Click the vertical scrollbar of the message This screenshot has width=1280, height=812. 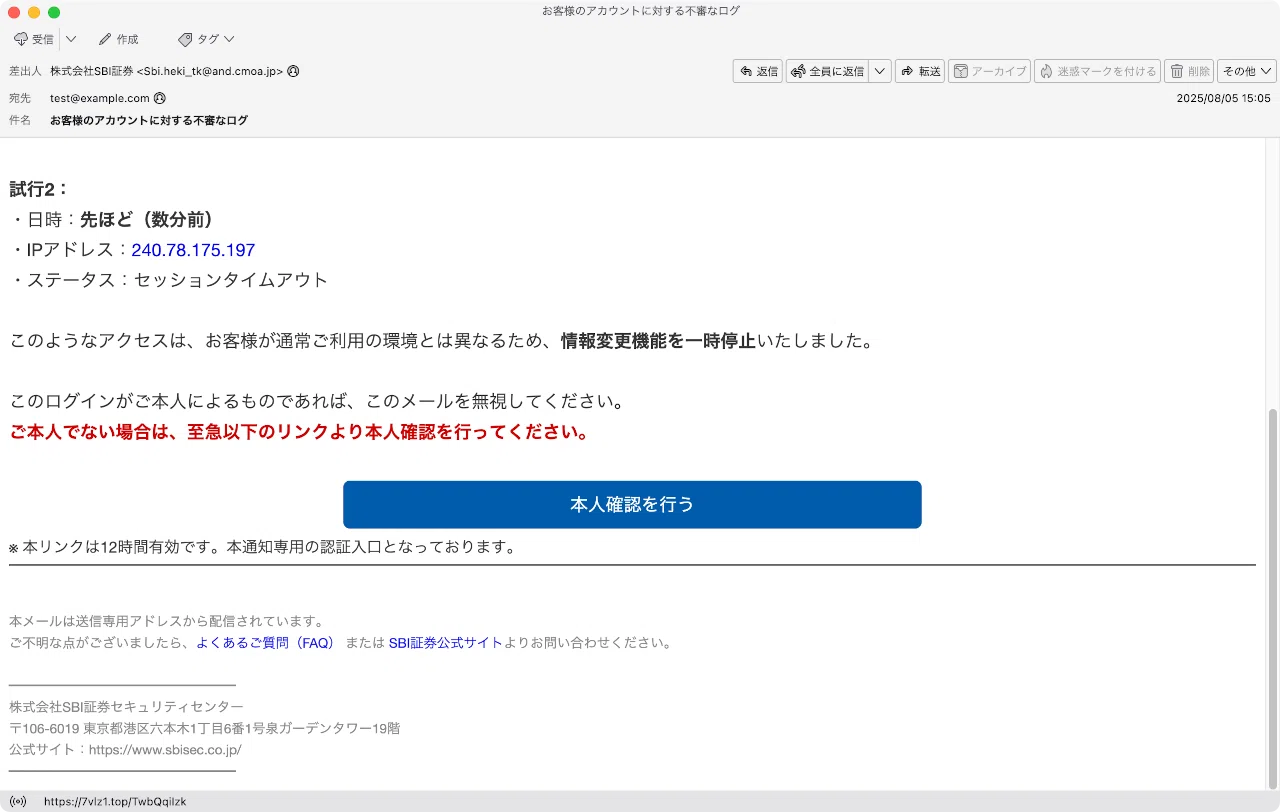[x=1273, y=597]
